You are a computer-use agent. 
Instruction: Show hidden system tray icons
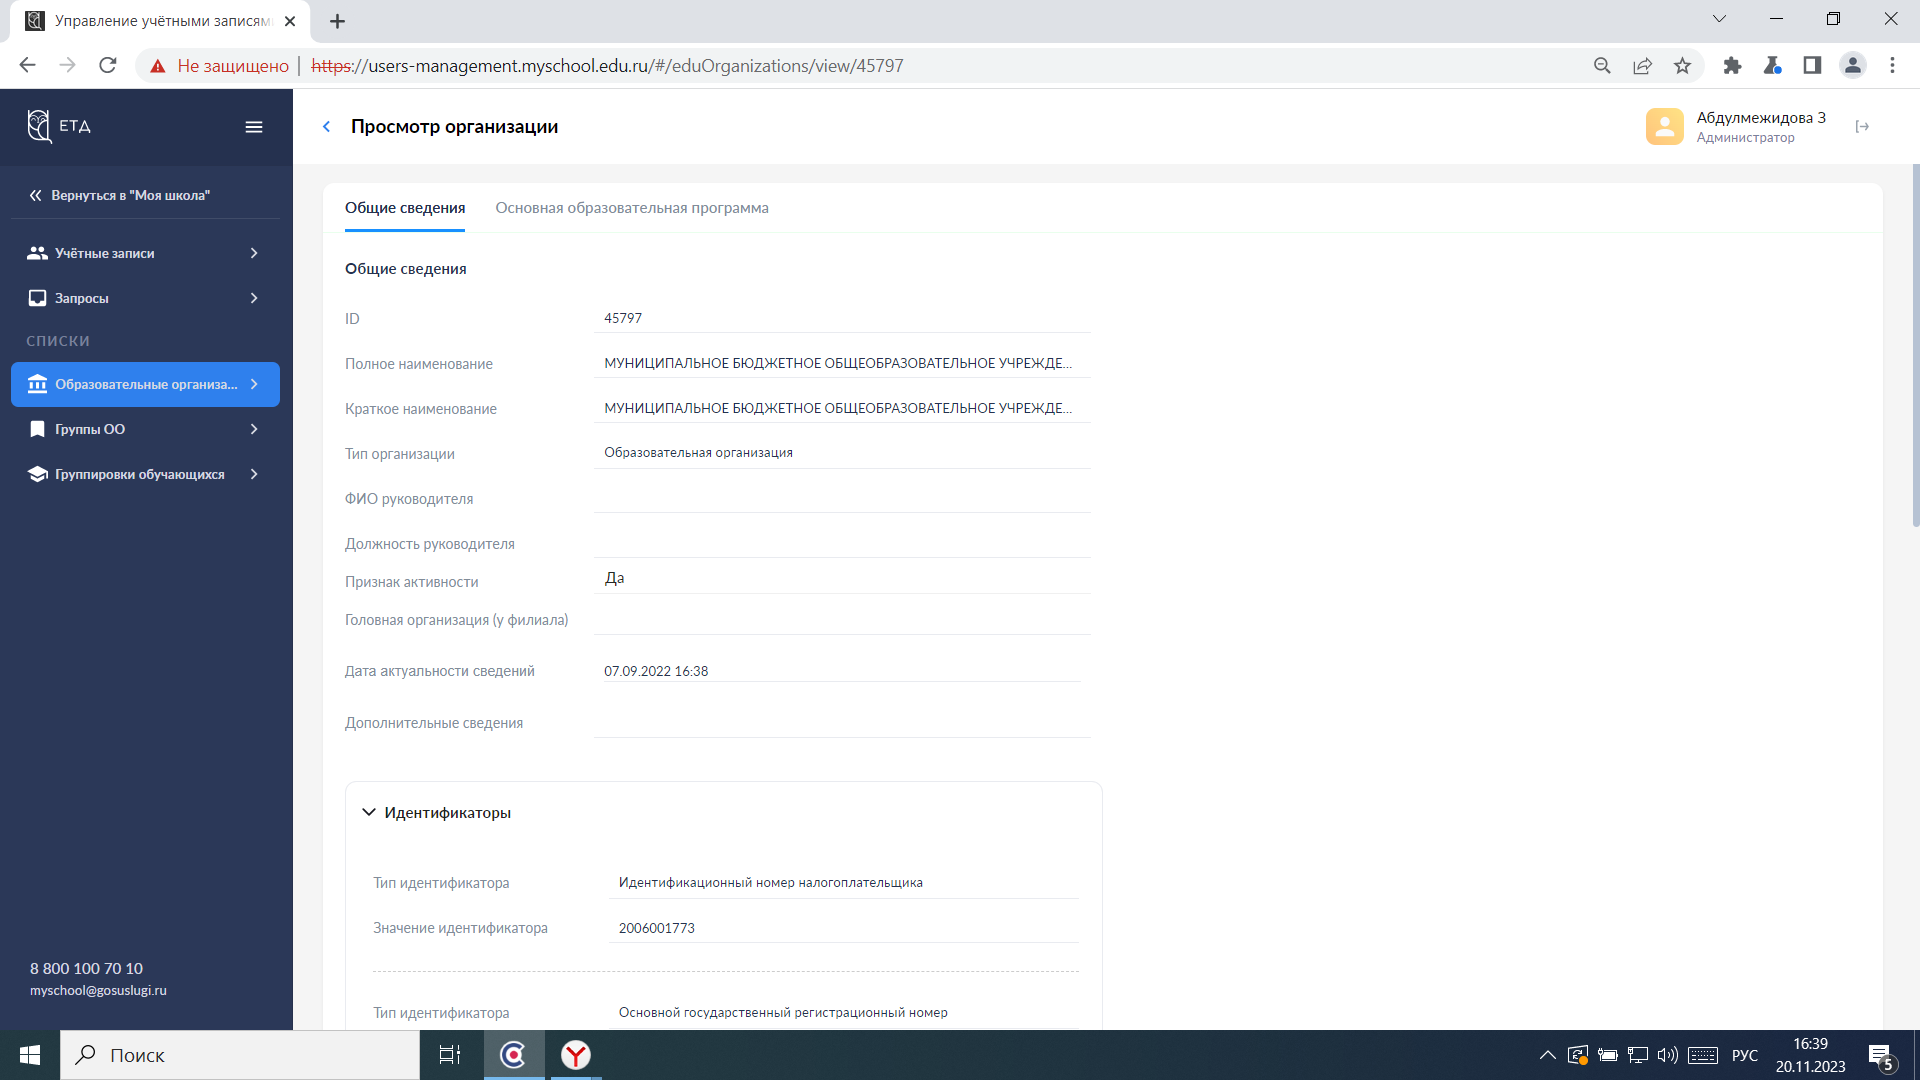(x=1547, y=1055)
